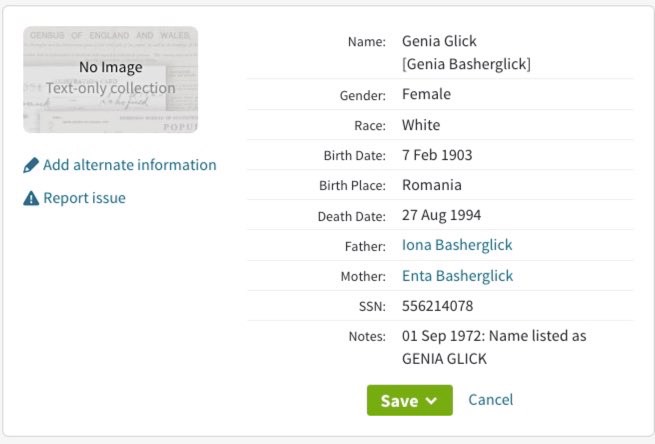Click the warning triangle icon beside Report issue
This screenshot has width=655, height=444.
tap(31, 198)
